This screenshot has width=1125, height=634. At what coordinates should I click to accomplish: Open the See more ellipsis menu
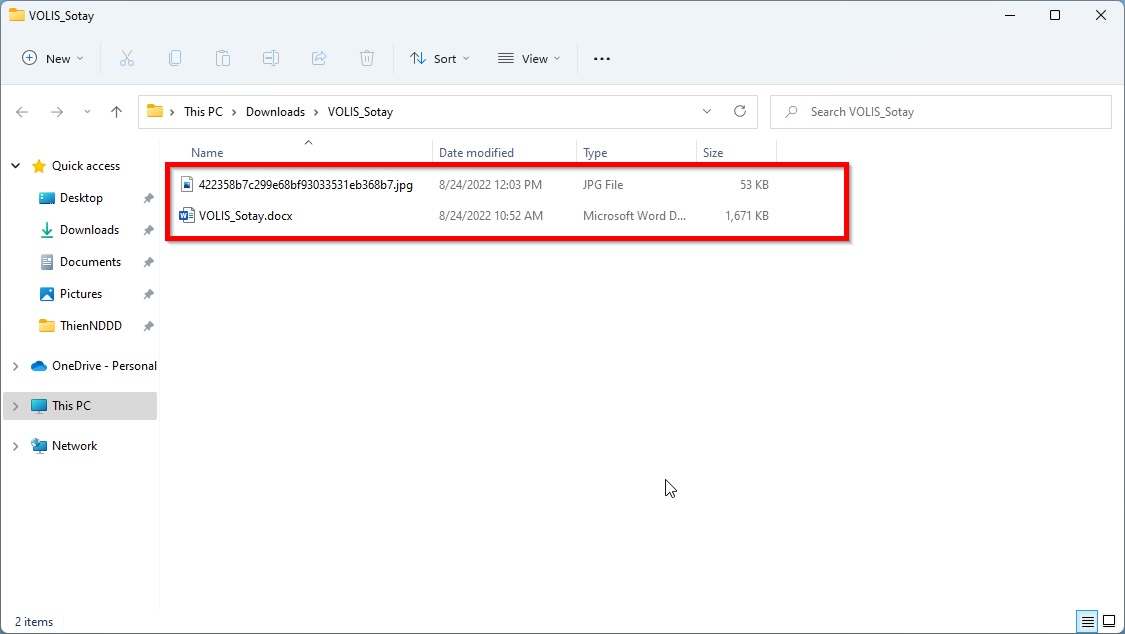(602, 59)
